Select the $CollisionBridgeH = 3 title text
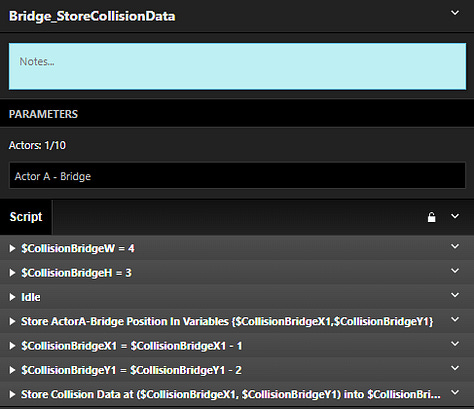 click(x=76, y=273)
